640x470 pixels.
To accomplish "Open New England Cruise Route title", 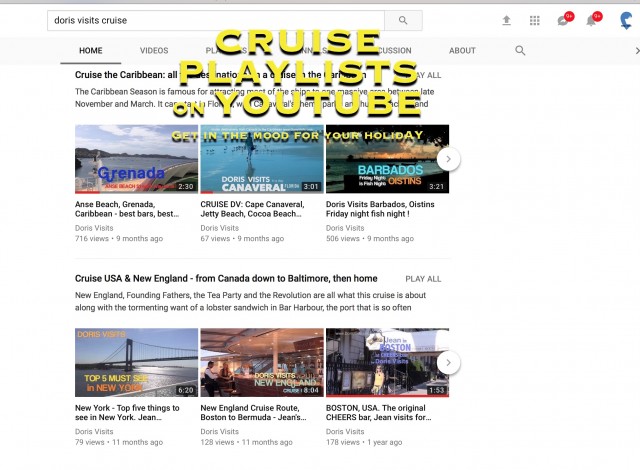I will click(253, 412).
